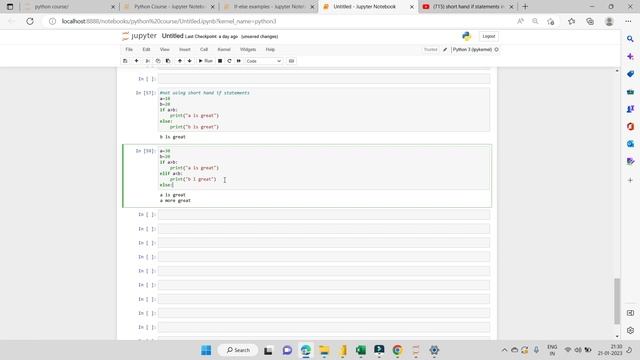Restart kernel and run all cells icon
The image size is (640, 360).
pyautogui.click(x=239, y=61)
